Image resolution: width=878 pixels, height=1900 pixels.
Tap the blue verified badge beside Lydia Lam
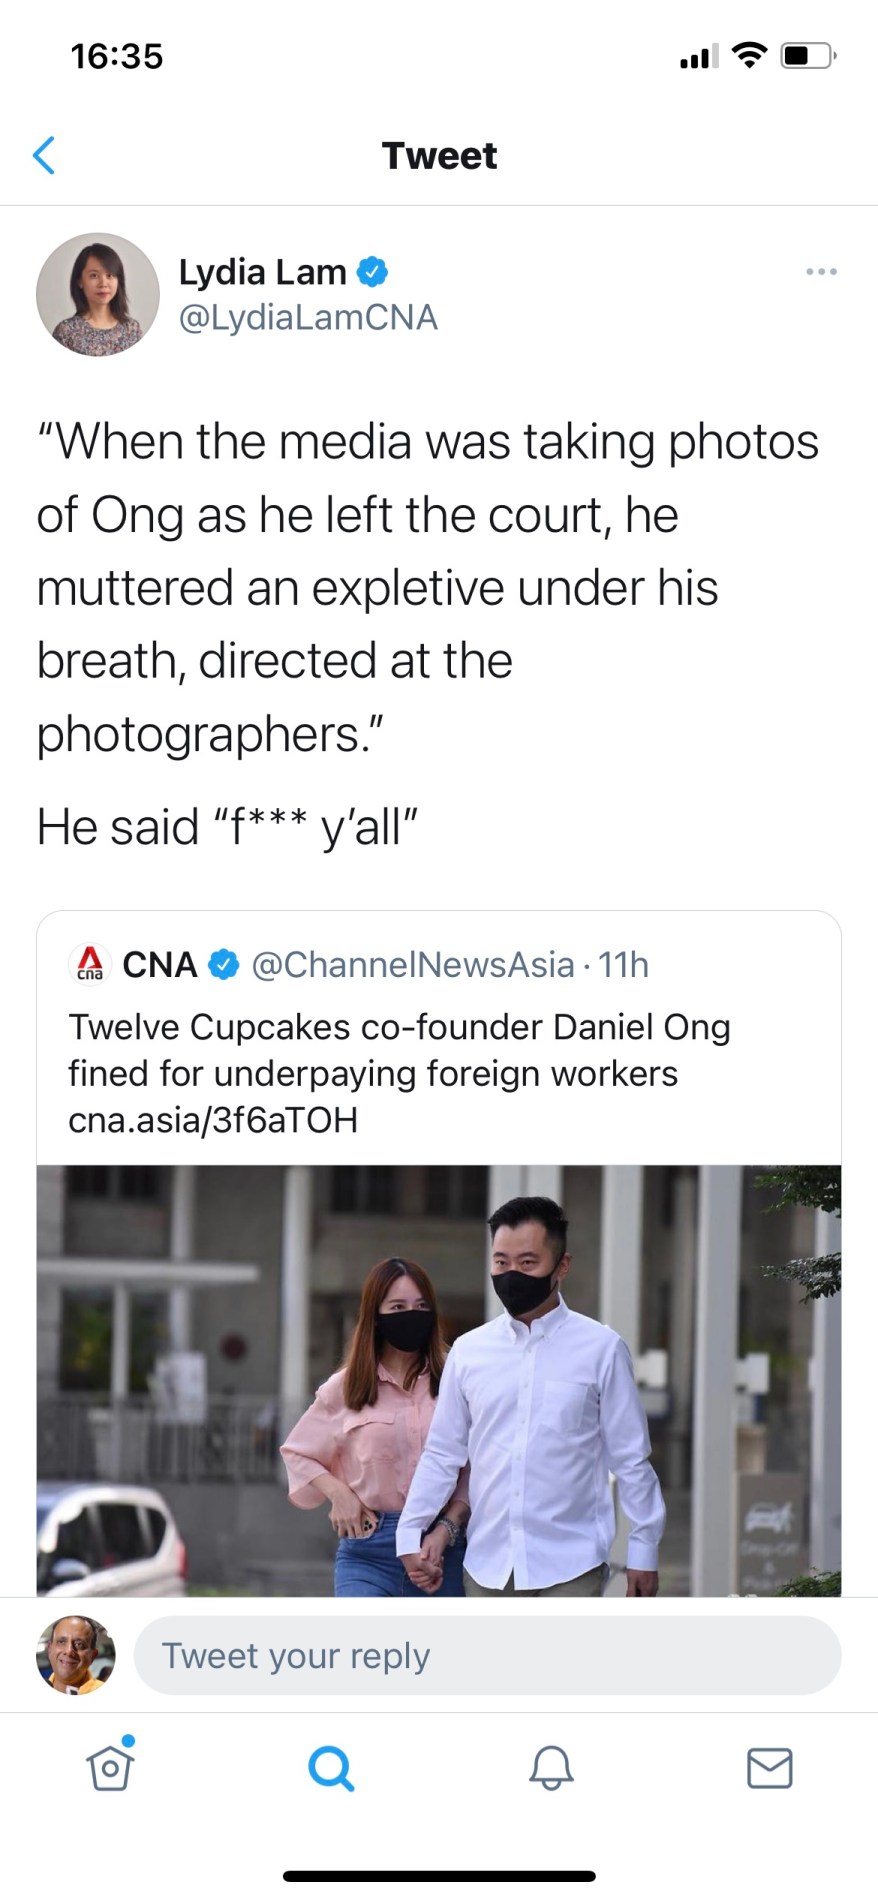(x=372, y=271)
